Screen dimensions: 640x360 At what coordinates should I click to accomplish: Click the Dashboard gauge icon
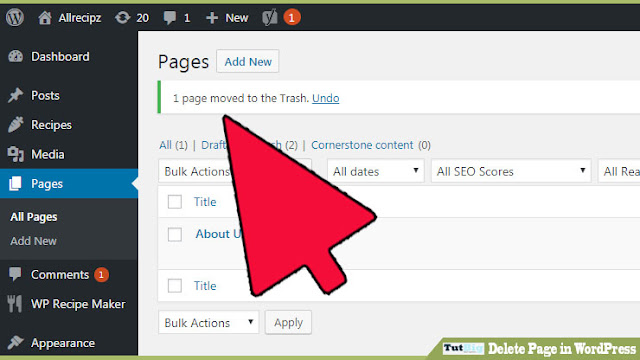click(x=16, y=56)
